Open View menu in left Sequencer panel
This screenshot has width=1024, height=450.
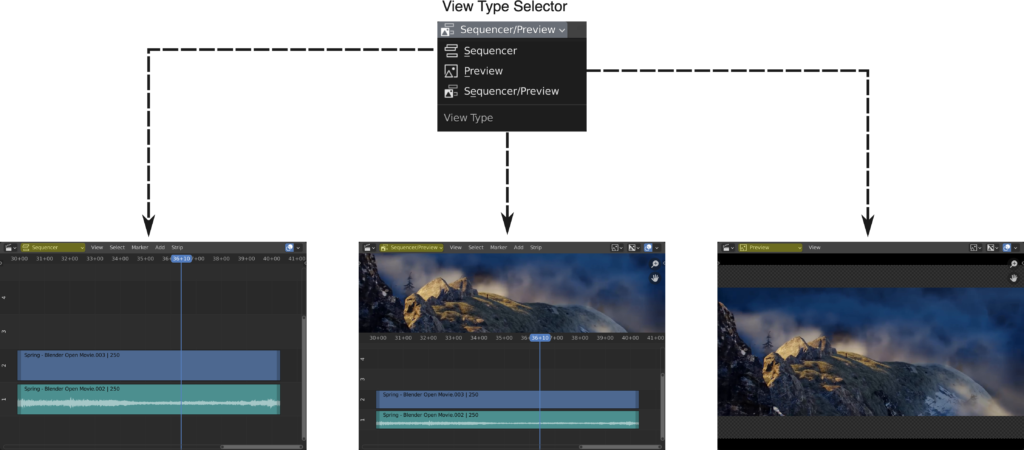click(x=97, y=248)
